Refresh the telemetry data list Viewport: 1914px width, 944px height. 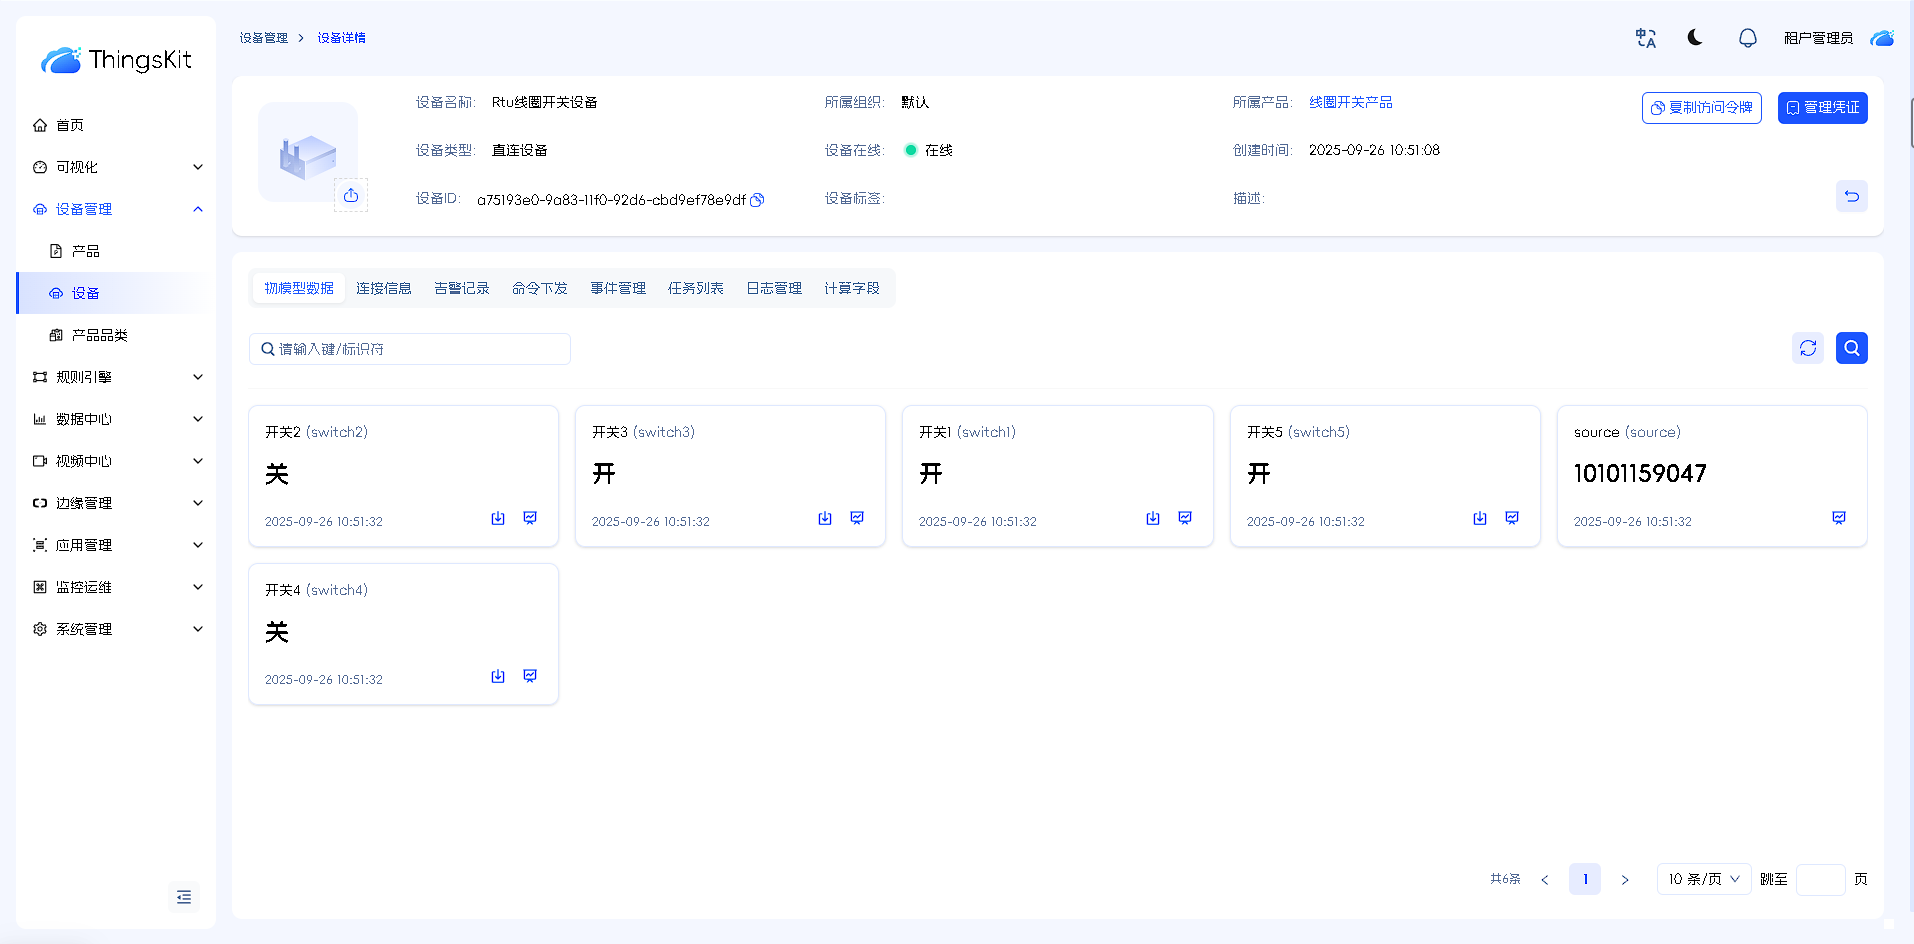point(1807,348)
